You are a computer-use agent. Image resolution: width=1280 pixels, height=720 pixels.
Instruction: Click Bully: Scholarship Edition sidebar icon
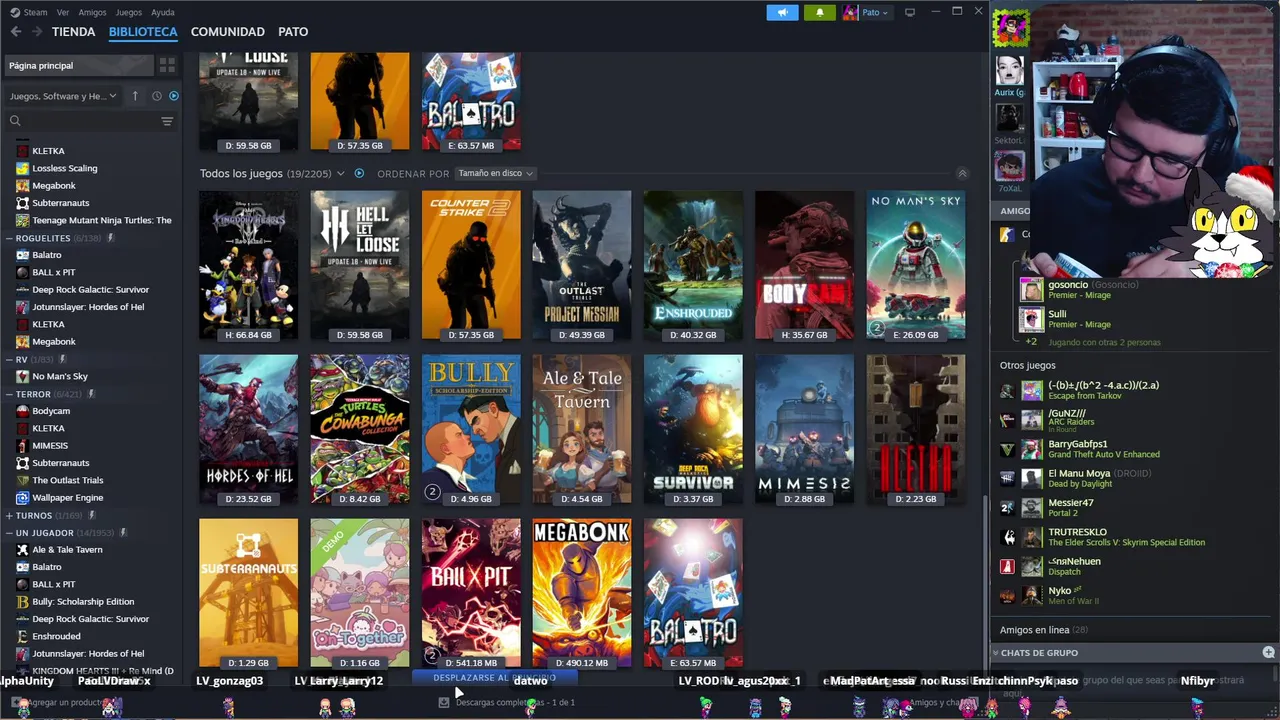point(23,601)
